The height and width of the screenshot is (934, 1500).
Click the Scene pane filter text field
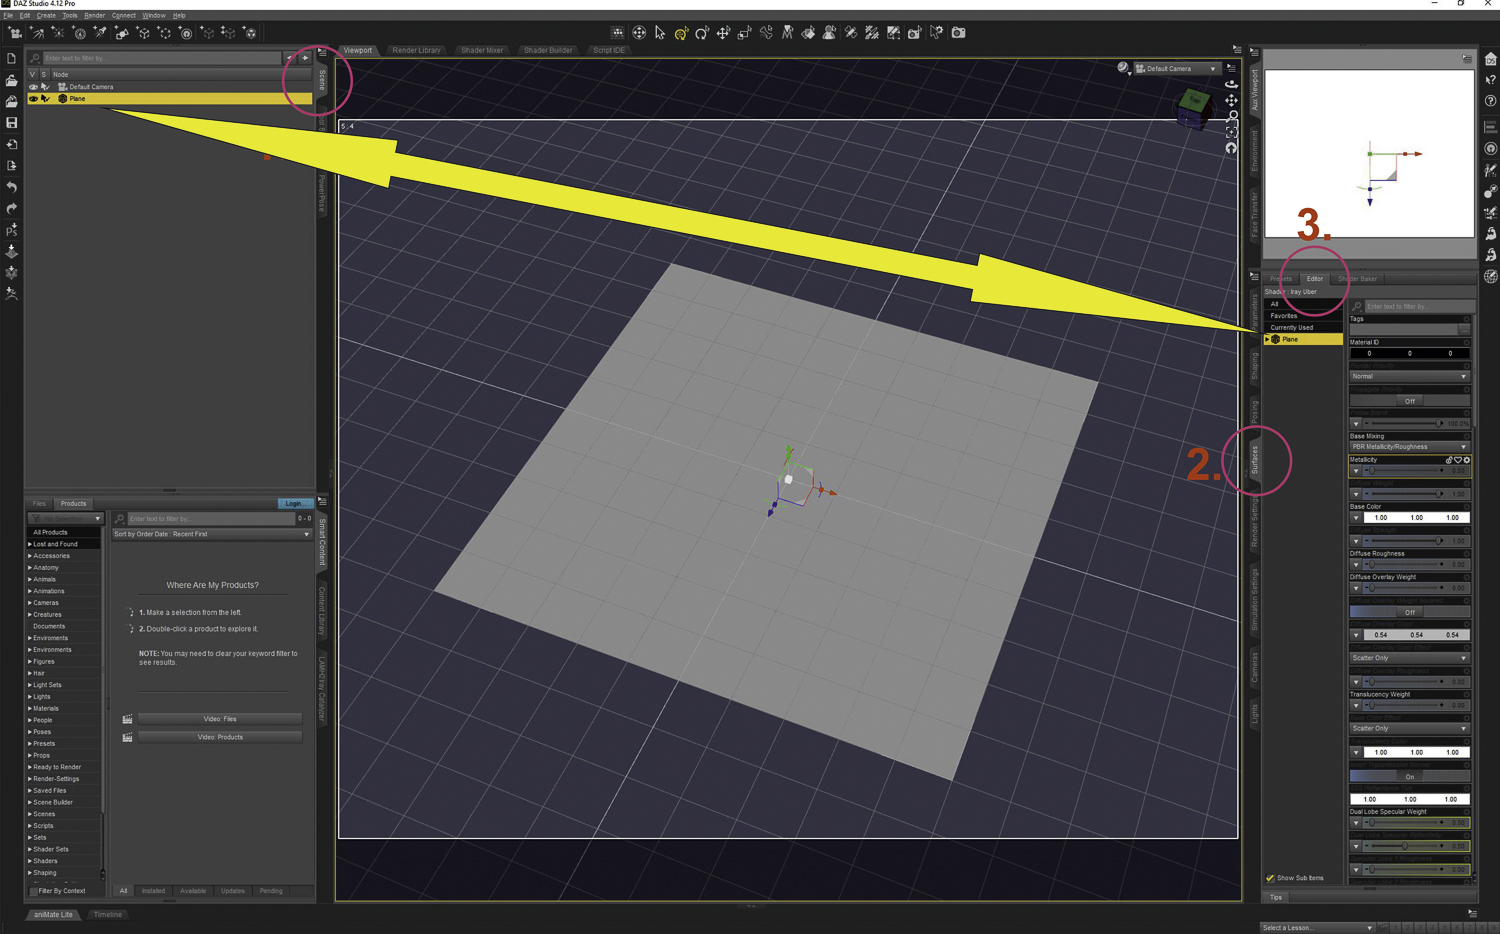click(x=162, y=58)
